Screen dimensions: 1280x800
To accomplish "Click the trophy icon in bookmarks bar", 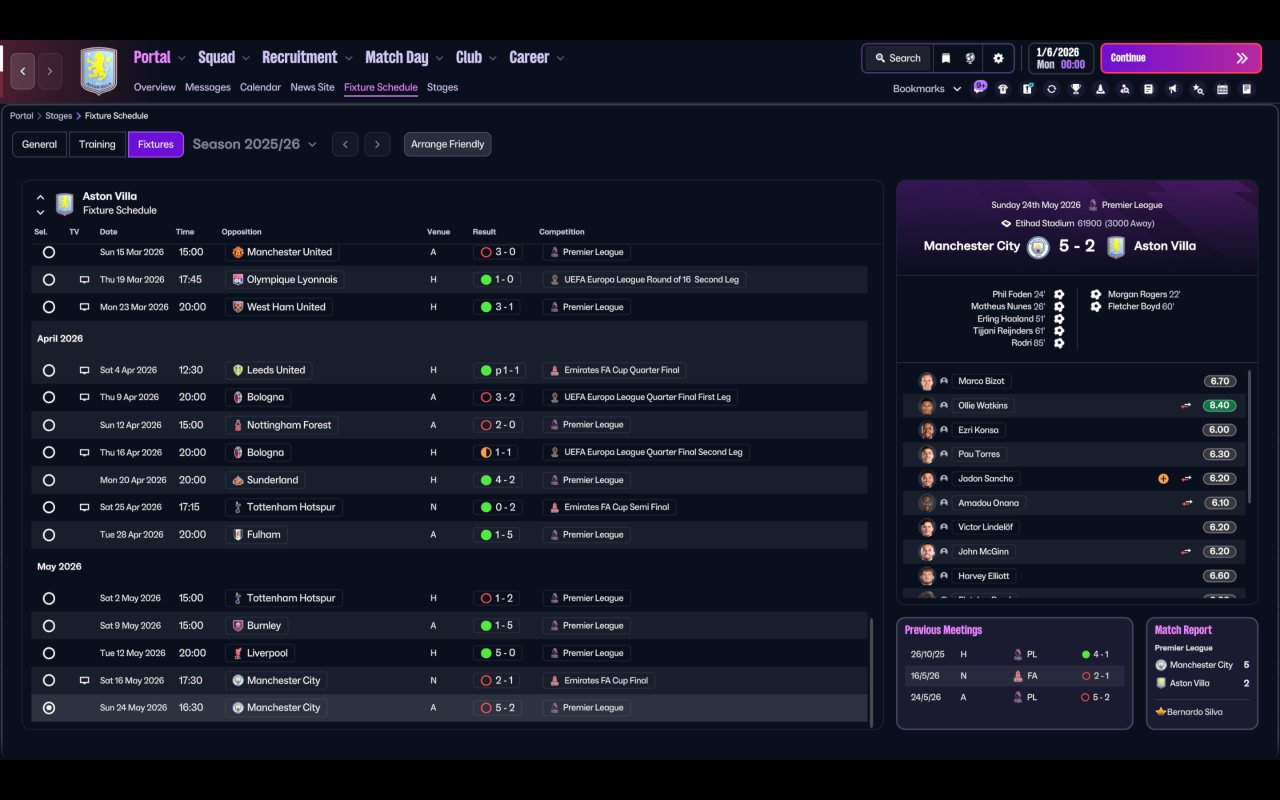I will [1076, 89].
